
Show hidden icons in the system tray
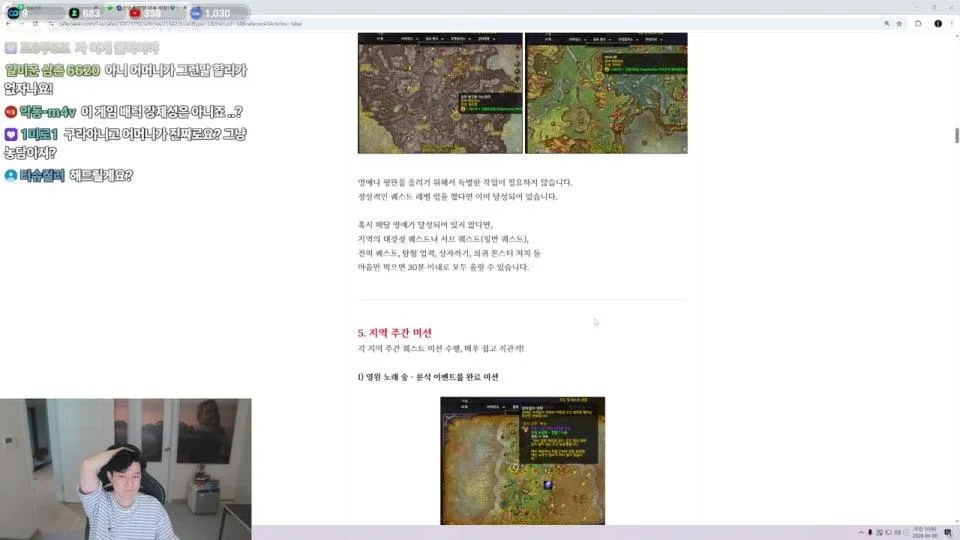861,533
